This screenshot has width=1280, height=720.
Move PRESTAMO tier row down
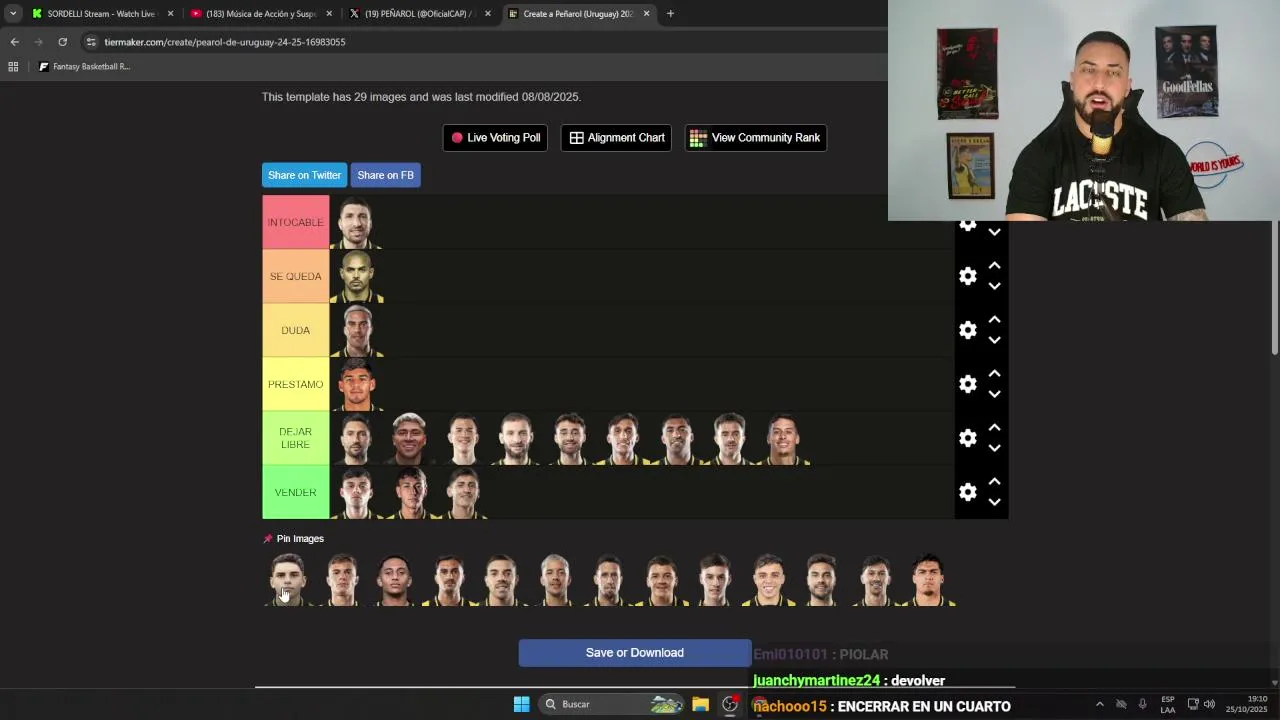[x=994, y=394]
